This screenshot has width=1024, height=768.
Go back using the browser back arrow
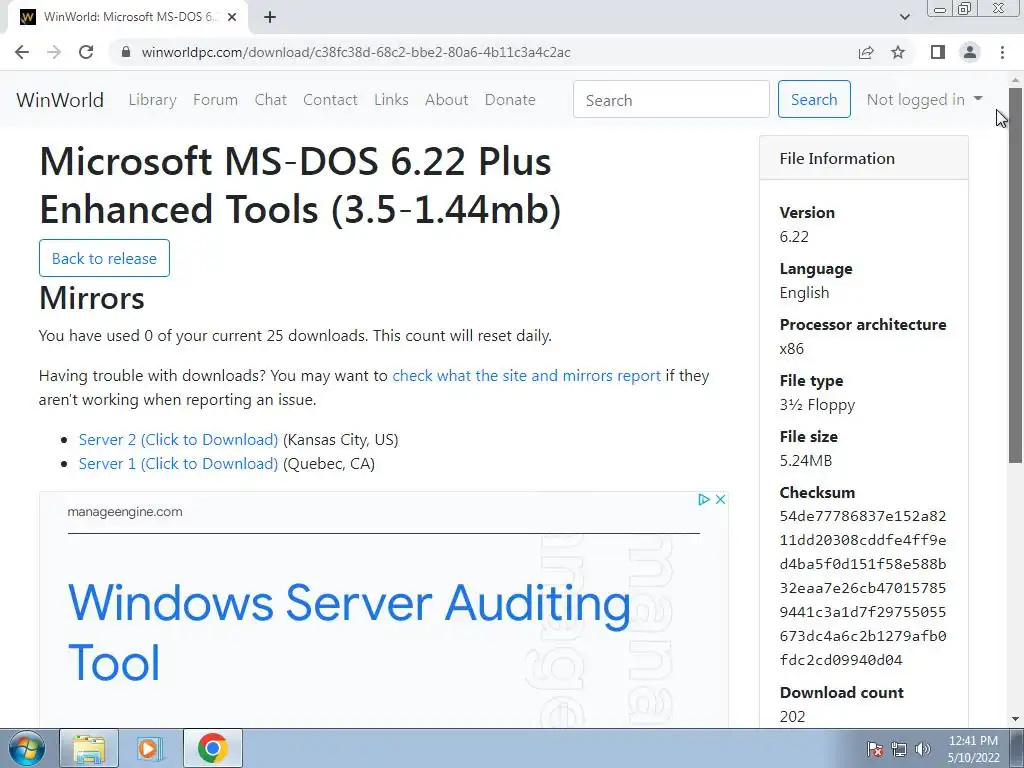(22, 52)
